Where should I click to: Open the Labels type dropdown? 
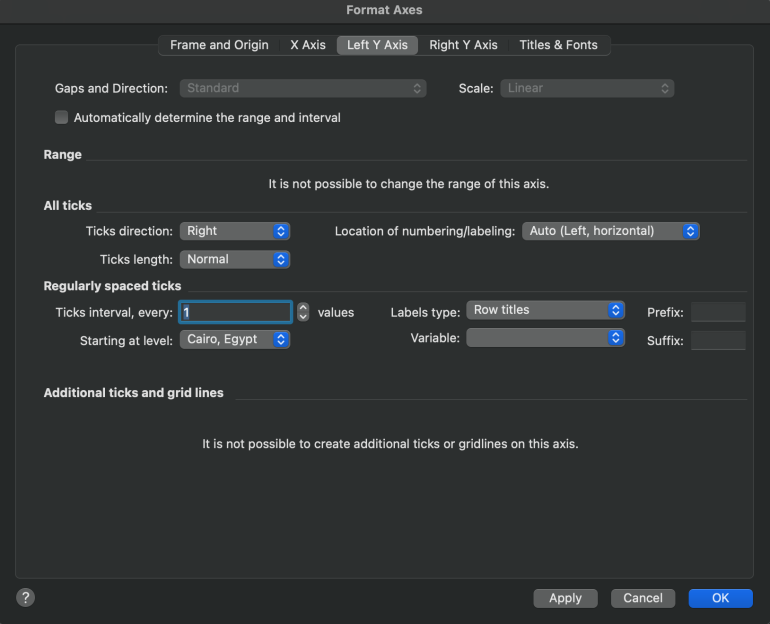(x=545, y=310)
